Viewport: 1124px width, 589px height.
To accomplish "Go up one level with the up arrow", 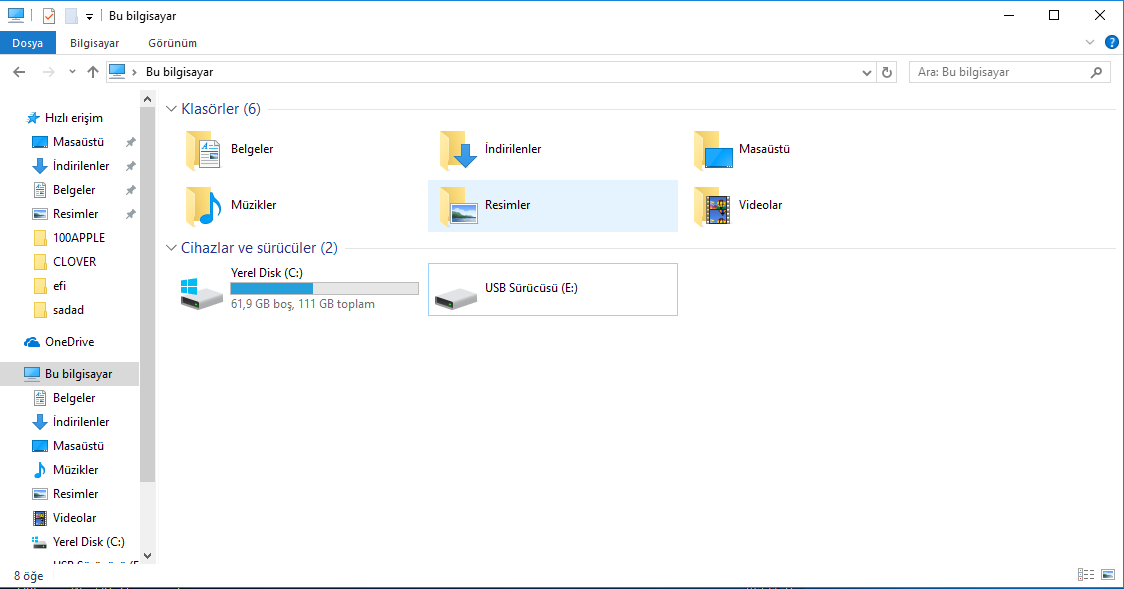I will point(93,72).
